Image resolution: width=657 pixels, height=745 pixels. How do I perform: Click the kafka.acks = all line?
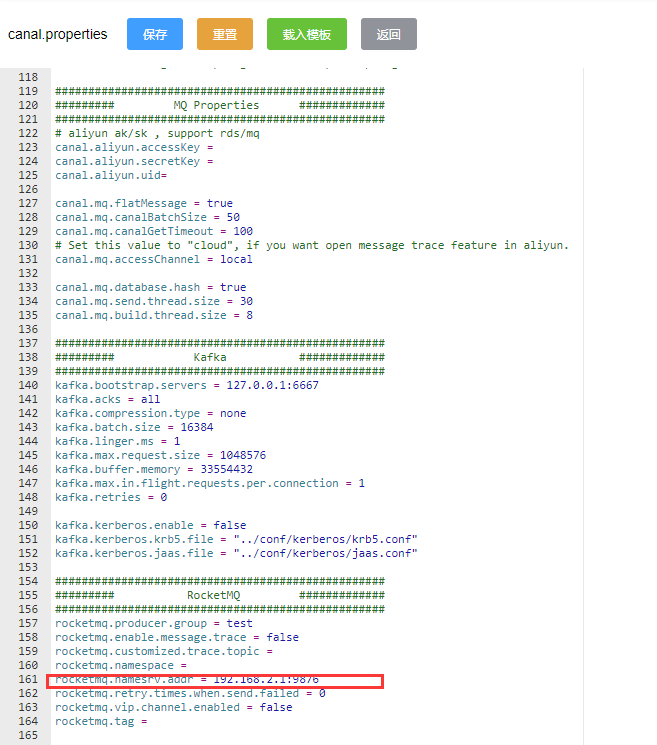(107, 400)
